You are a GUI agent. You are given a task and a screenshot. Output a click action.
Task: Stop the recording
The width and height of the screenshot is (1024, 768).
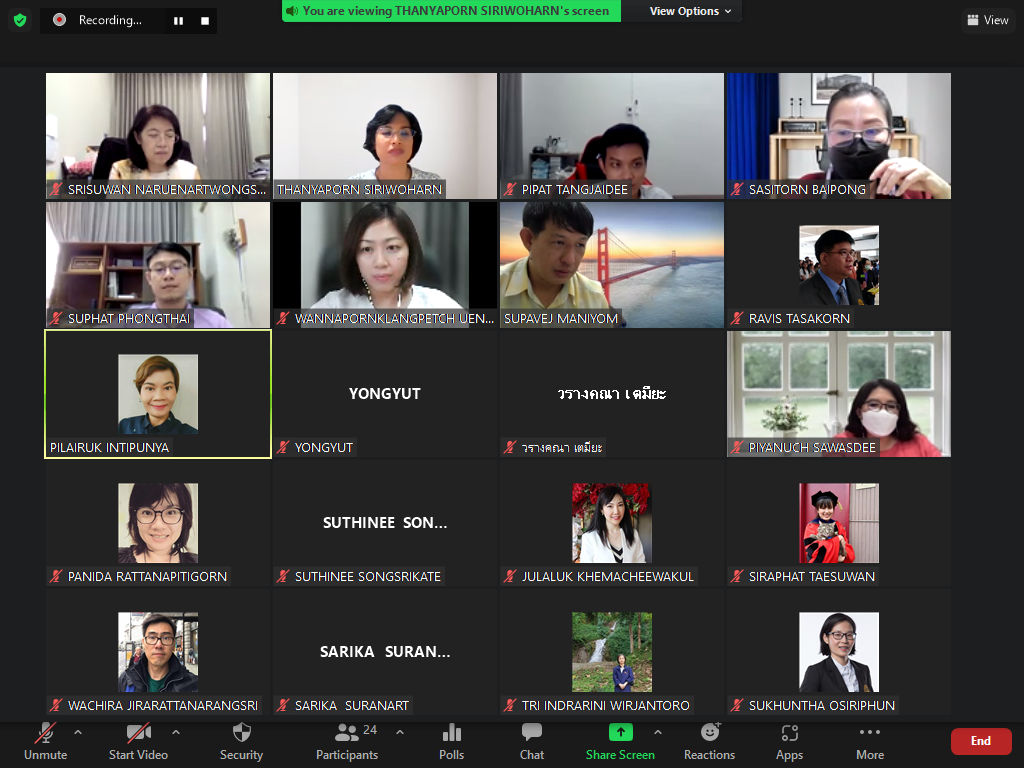click(x=205, y=21)
